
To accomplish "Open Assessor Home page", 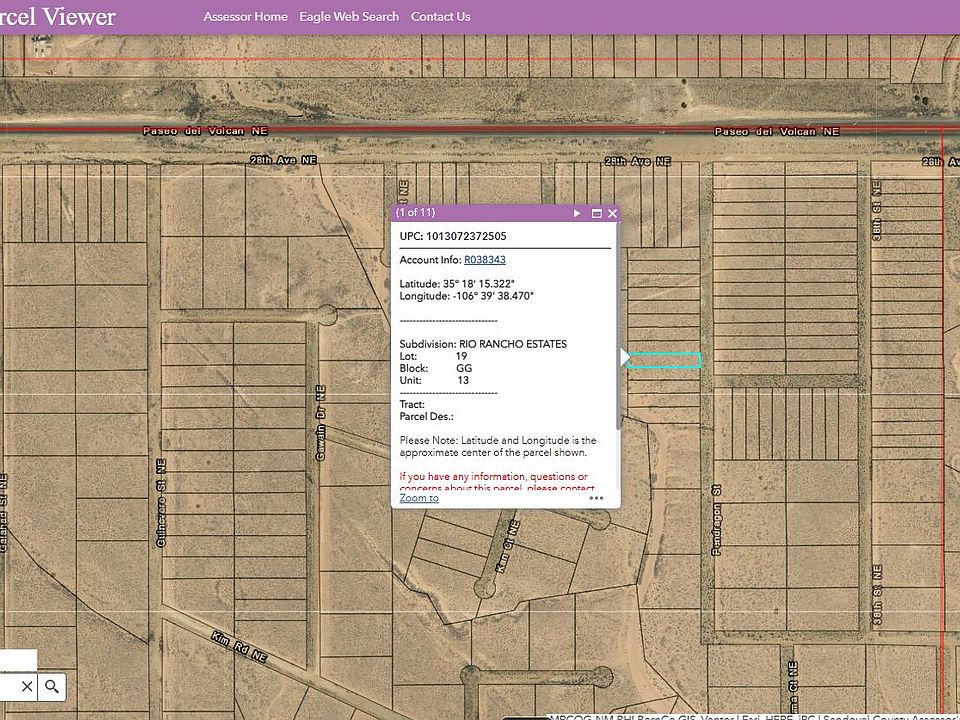I will (246, 17).
